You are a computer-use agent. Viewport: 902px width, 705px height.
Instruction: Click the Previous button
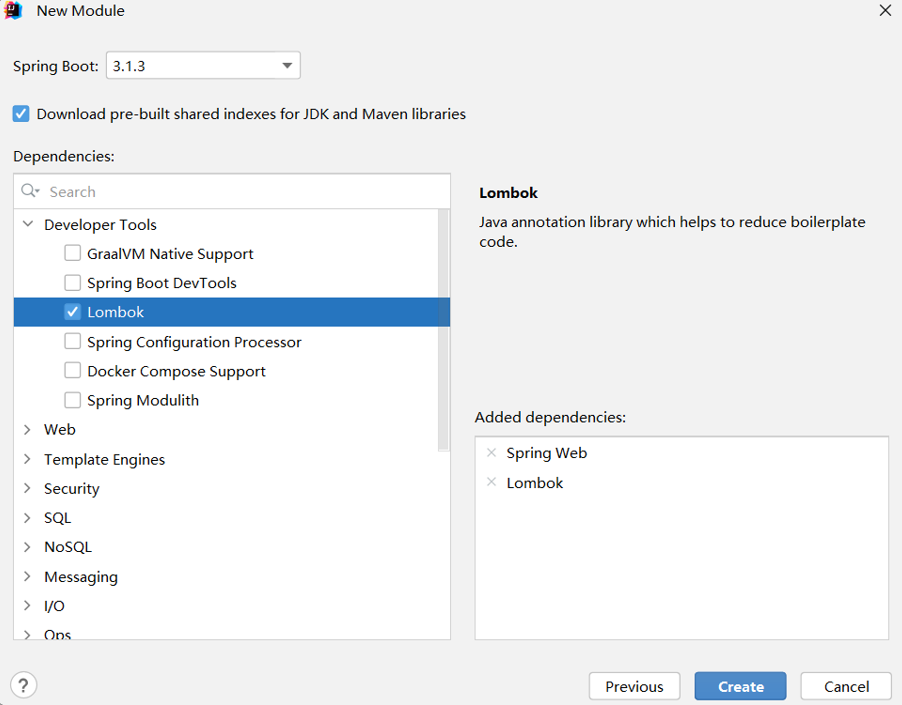(634, 686)
